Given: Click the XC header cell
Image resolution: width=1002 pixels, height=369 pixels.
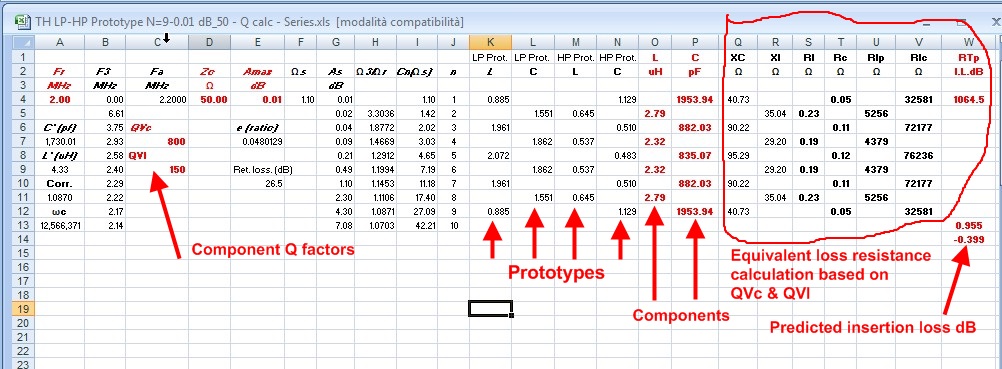Looking at the screenshot, I should coord(738,58).
